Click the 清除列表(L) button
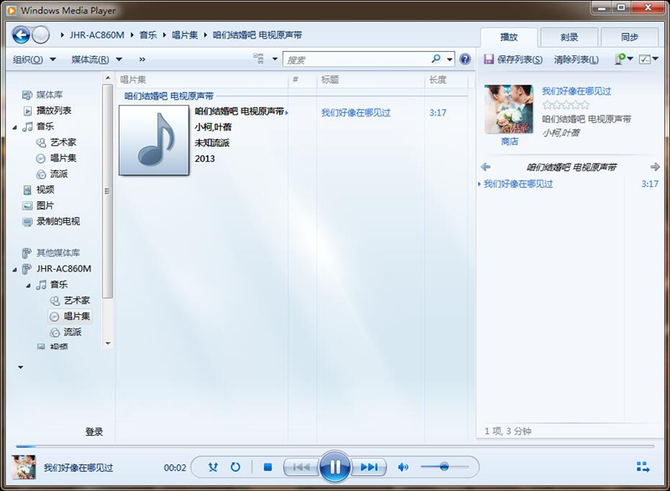The width and height of the screenshot is (670, 491). pyautogui.click(x=576, y=59)
